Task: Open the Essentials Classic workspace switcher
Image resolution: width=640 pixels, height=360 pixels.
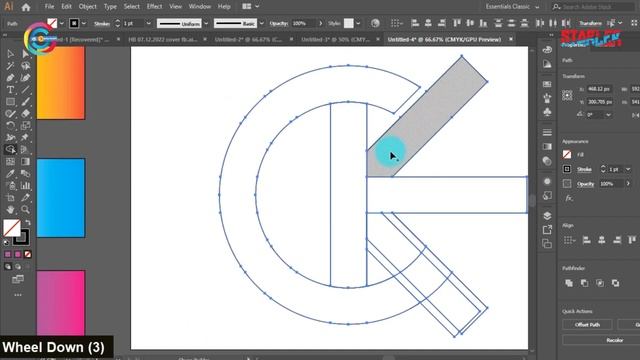Action: pos(512,7)
